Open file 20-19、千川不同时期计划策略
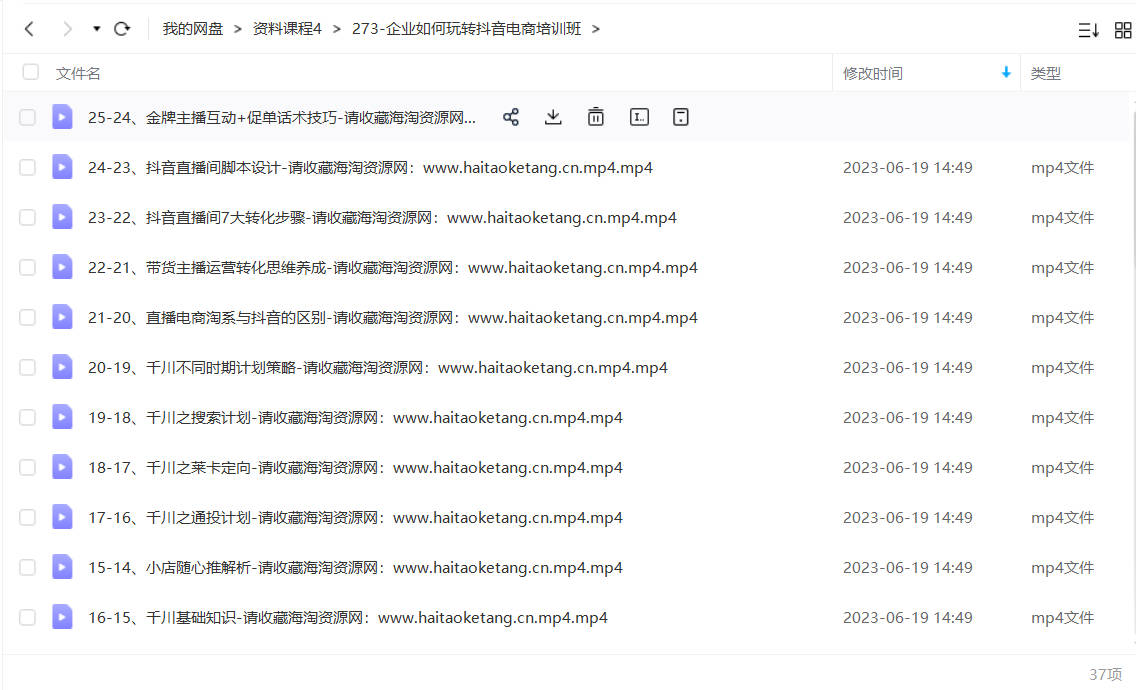 pos(377,367)
